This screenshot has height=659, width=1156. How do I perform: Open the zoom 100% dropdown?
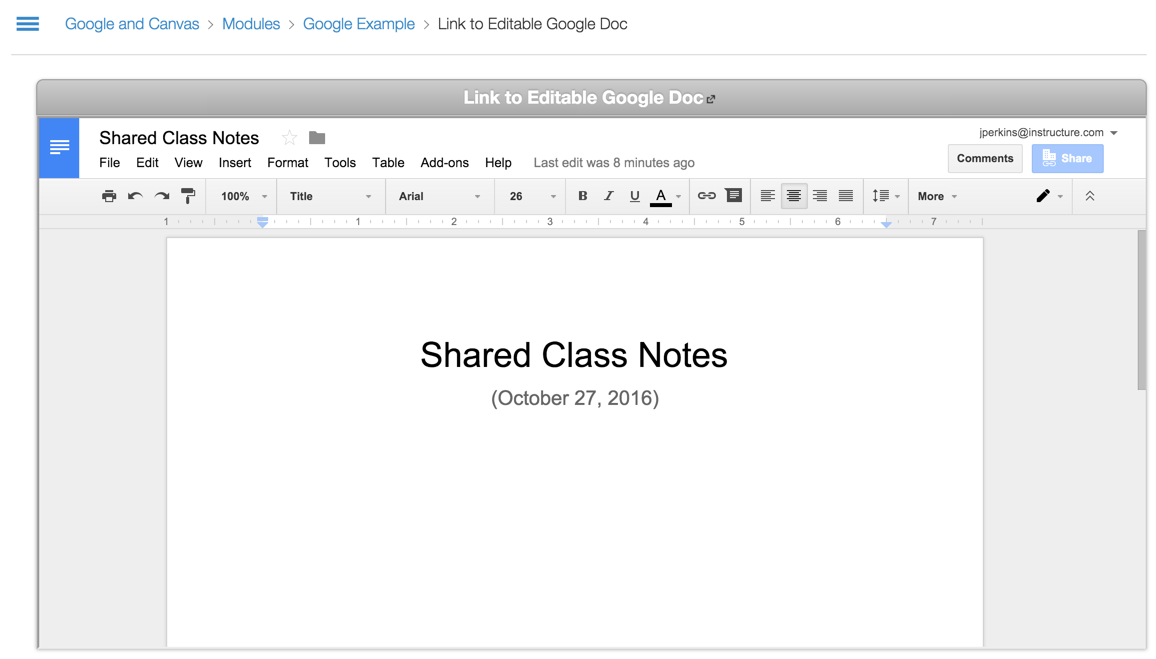tap(244, 196)
